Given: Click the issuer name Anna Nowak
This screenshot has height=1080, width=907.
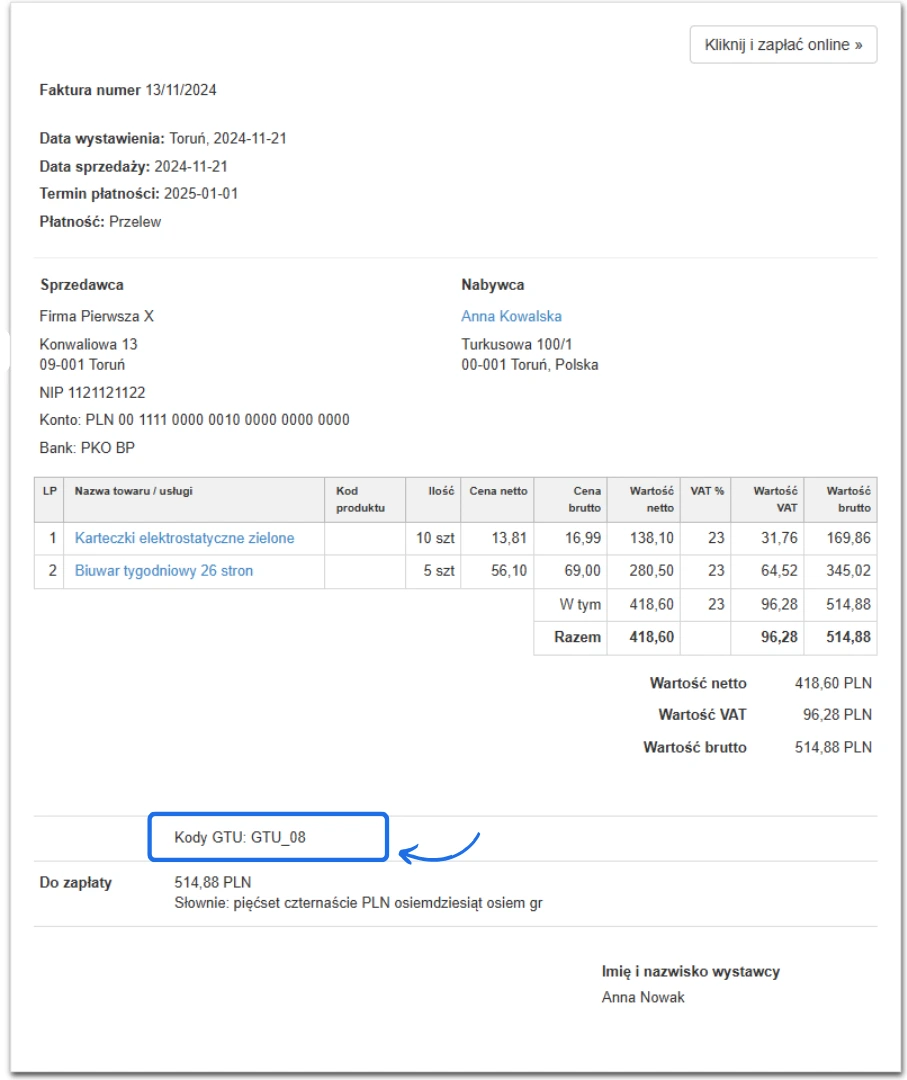Looking at the screenshot, I should click(643, 997).
